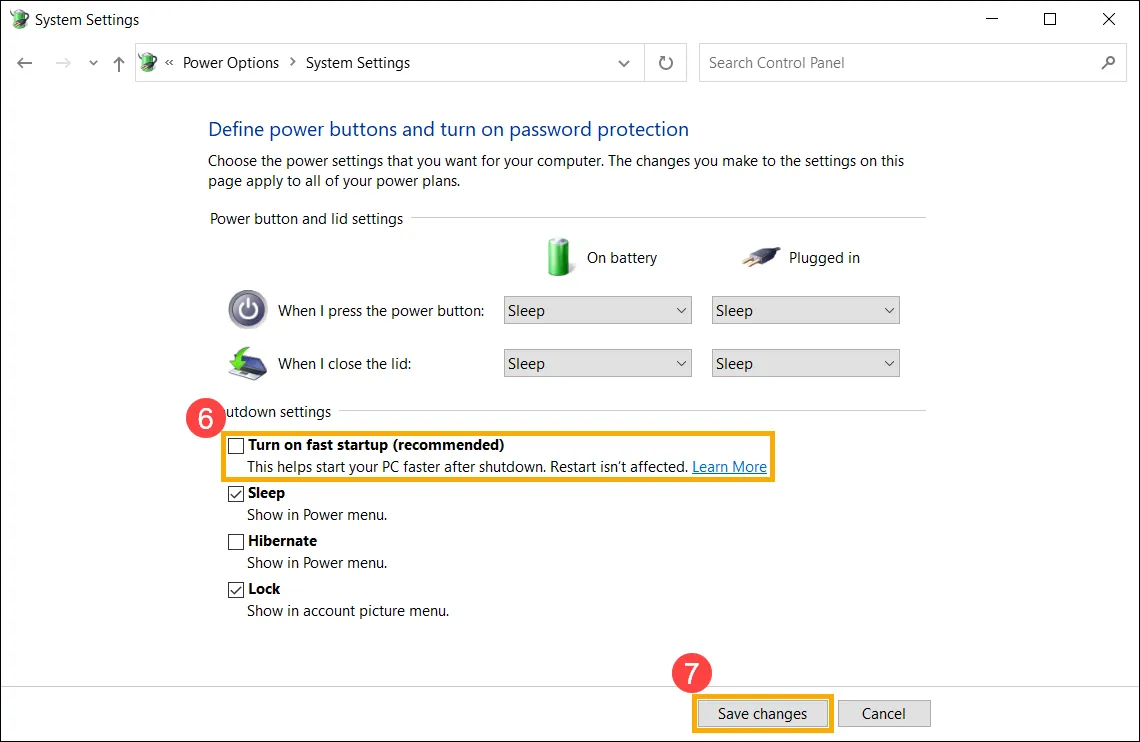Refresh the System Settings page
The image size is (1140, 742).
click(665, 62)
